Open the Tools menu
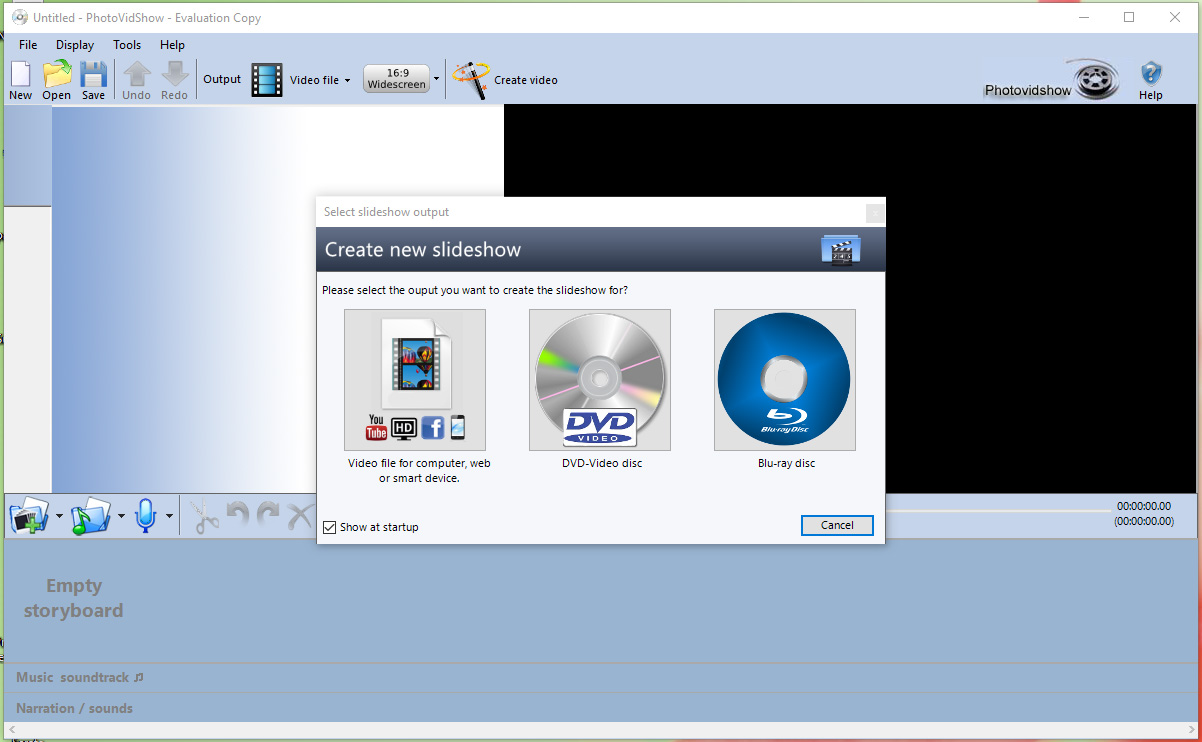 [x=127, y=45]
